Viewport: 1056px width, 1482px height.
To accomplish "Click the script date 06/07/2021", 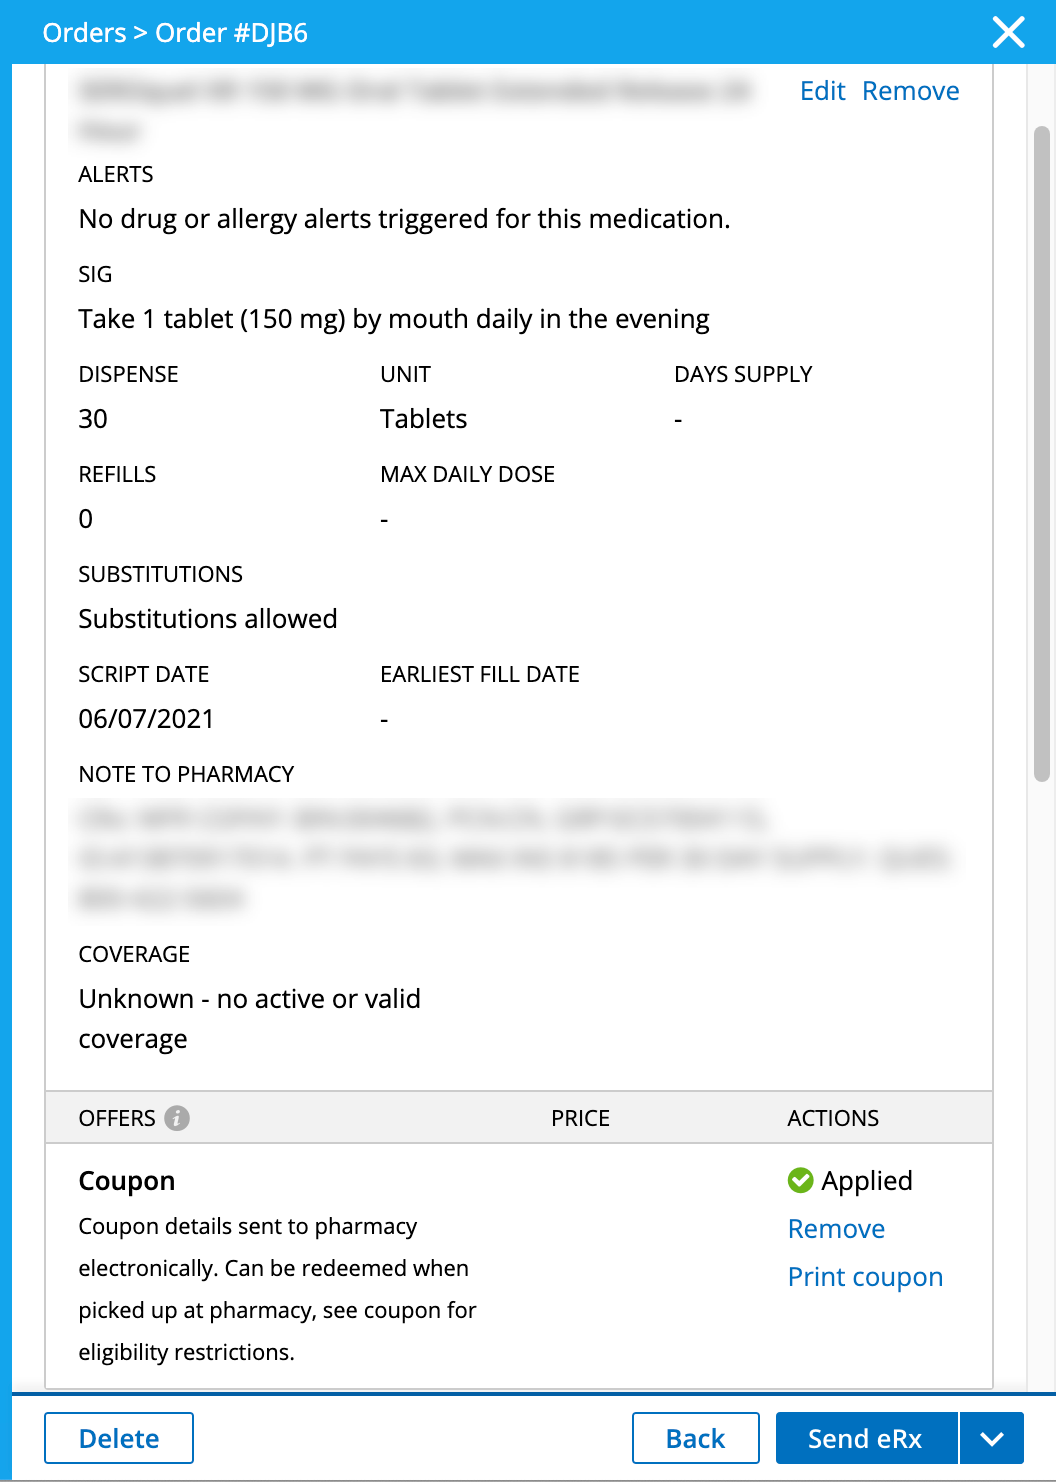I will pos(146,719).
